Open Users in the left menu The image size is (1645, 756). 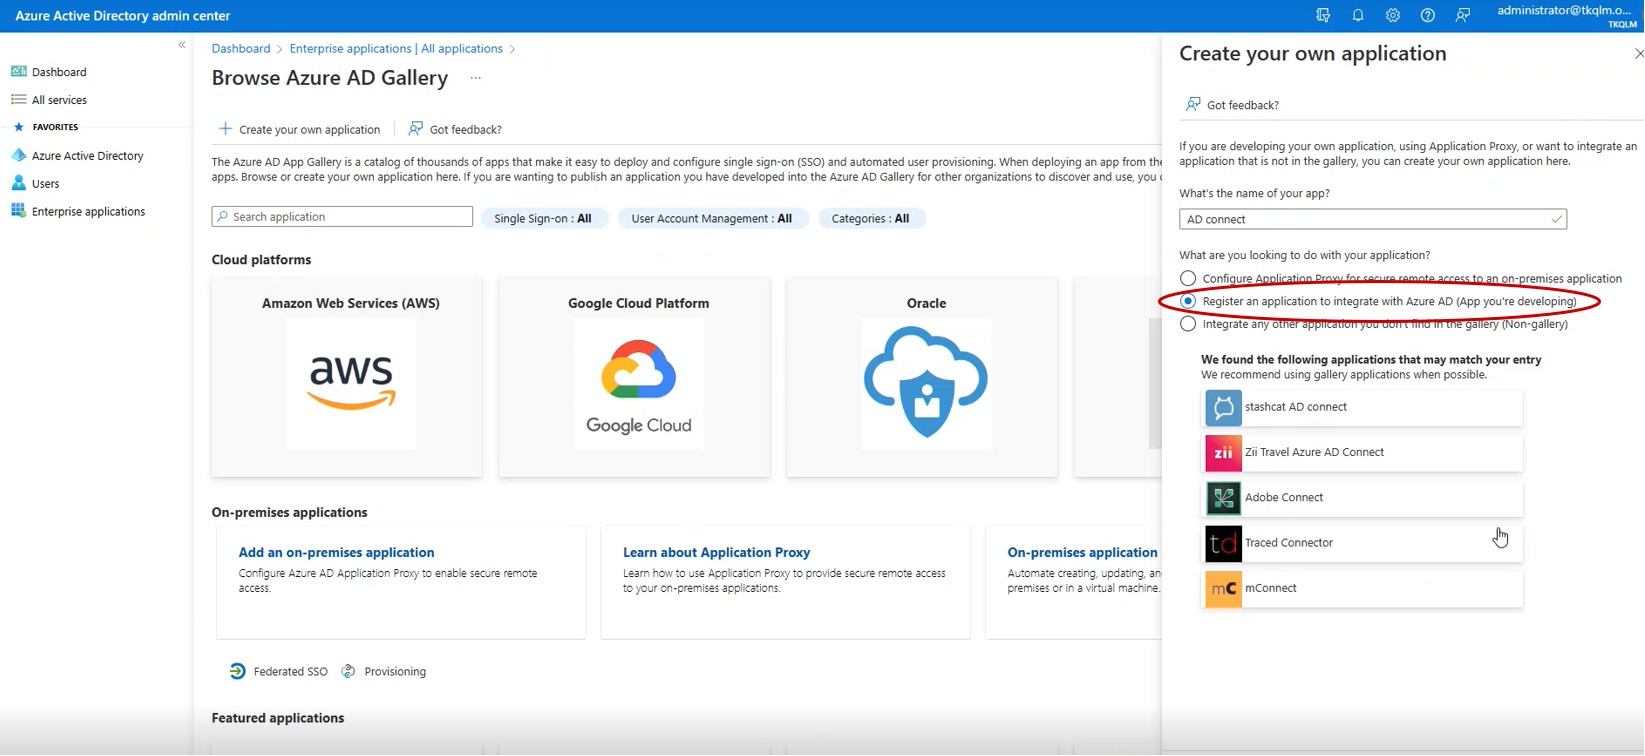(x=46, y=184)
